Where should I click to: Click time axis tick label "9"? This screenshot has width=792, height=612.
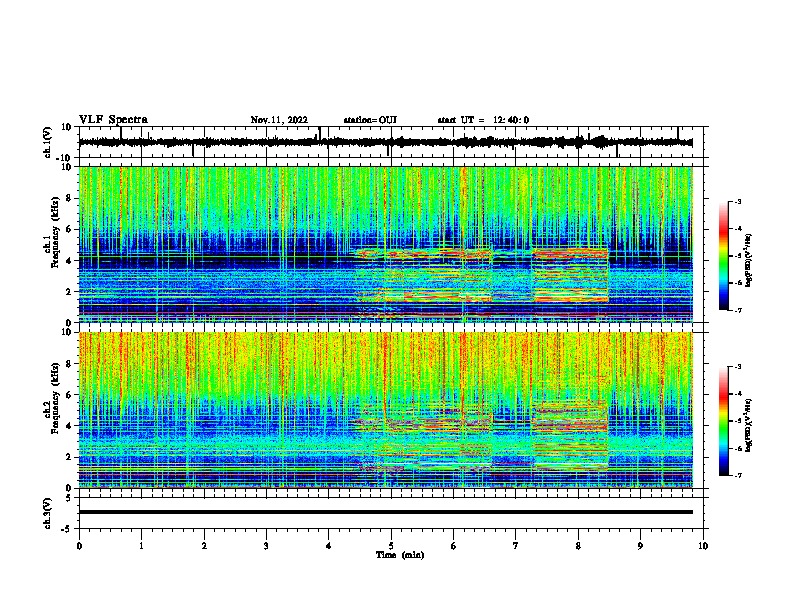coord(640,546)
